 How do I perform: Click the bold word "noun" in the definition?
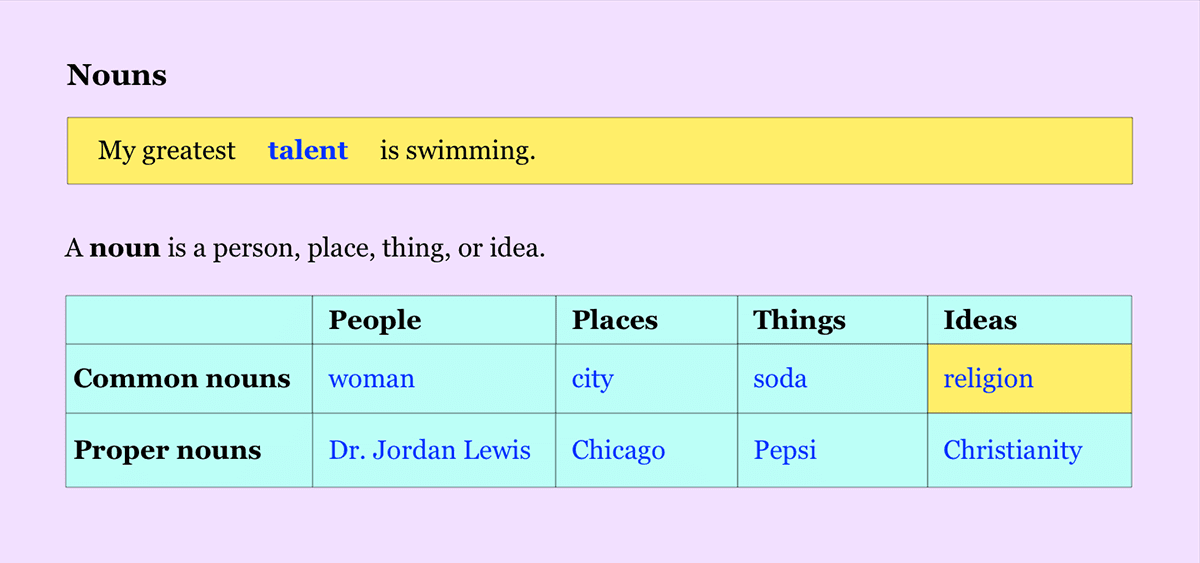point(125,247)
